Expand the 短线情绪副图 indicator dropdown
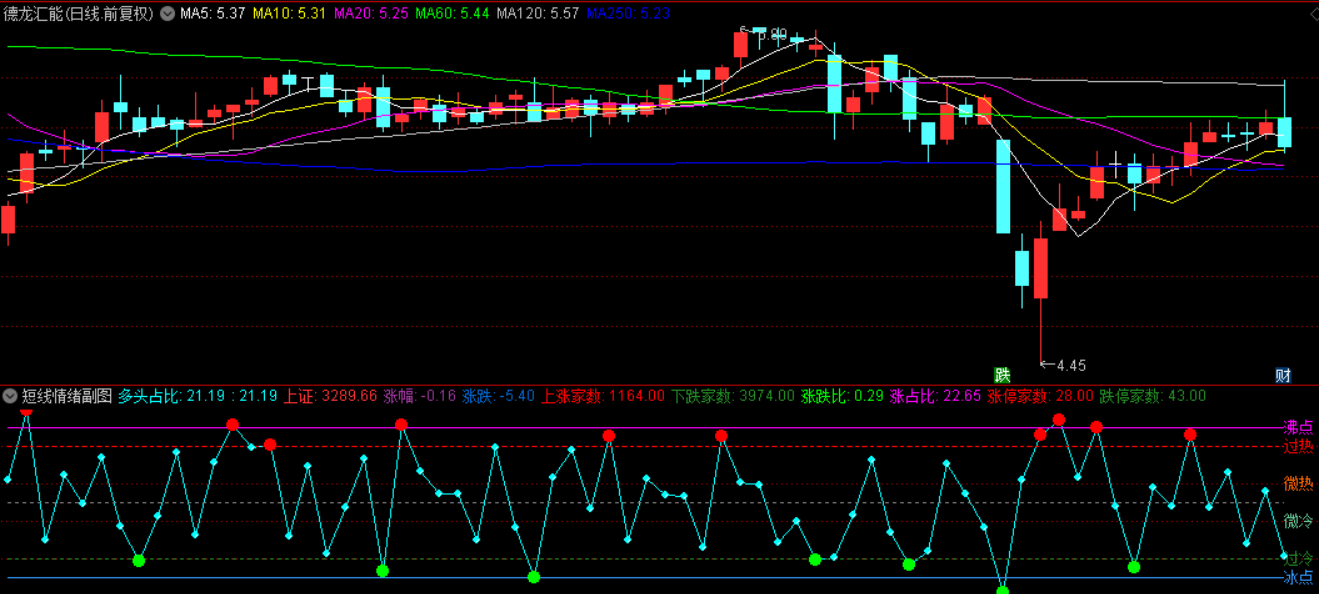This screenshot has width=1319, height=594. click(10, 396)
